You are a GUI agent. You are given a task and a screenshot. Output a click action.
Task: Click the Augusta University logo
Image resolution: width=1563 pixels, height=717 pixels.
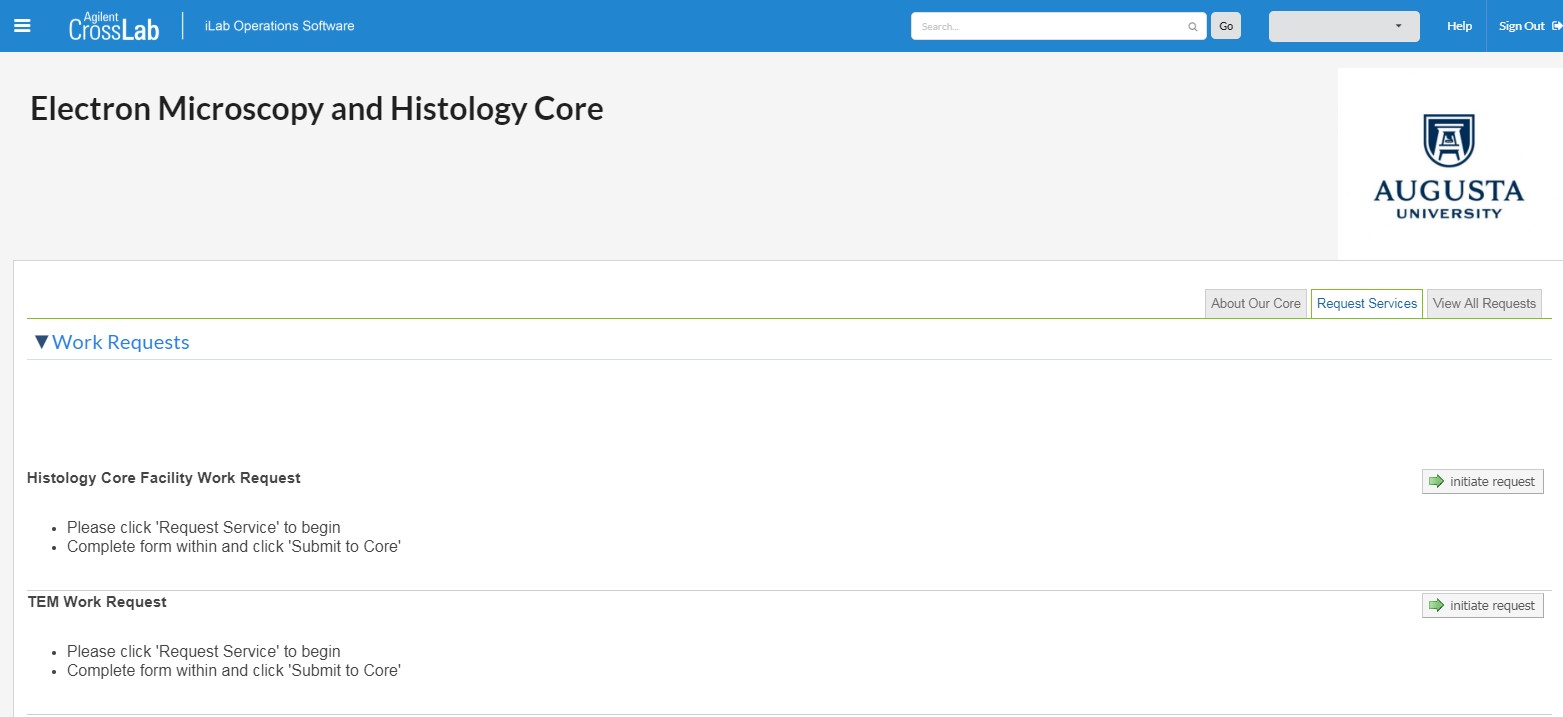click(x=1449, y=165)
